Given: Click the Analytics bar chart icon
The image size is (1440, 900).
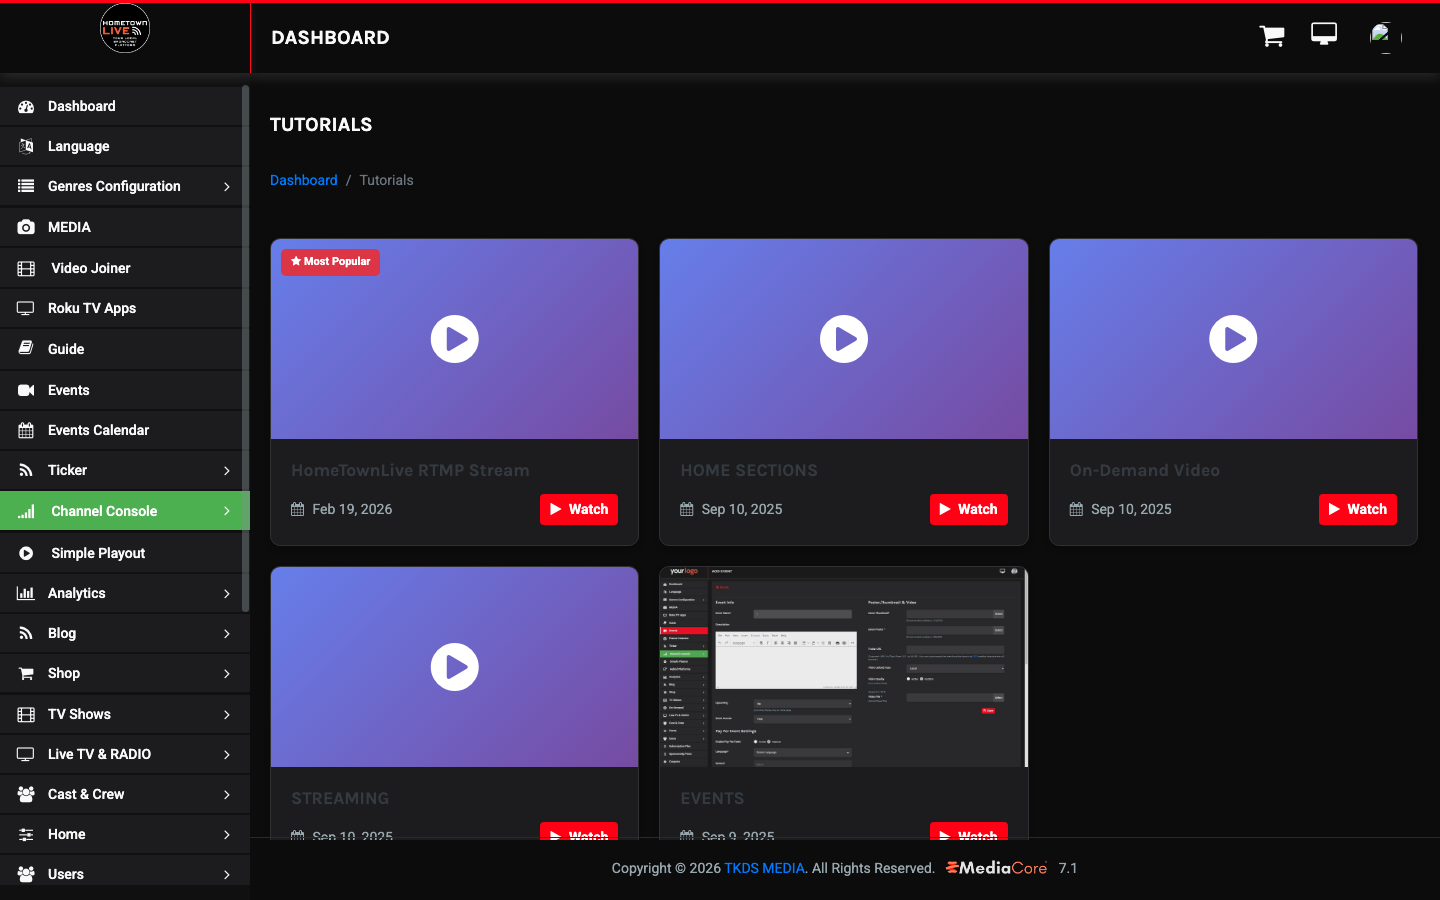Looking at the screenshot, I should pyautogui.click(x=26, y=593).
